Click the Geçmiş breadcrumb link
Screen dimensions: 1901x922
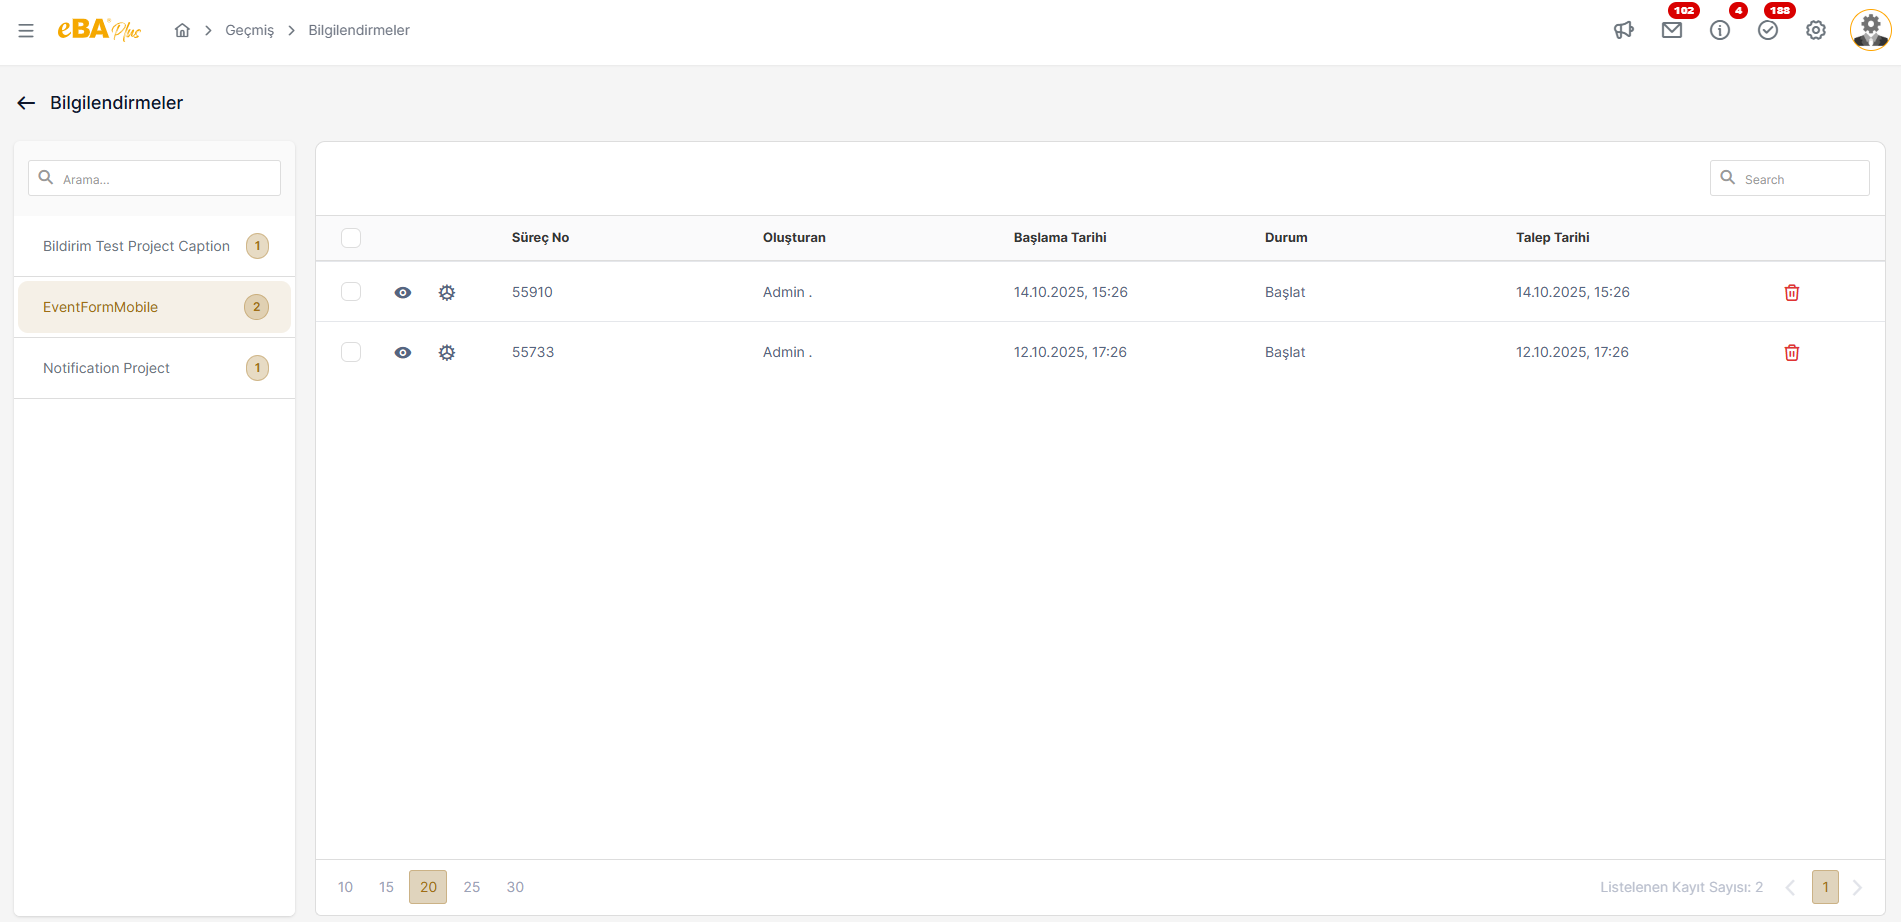click(249, 31)
